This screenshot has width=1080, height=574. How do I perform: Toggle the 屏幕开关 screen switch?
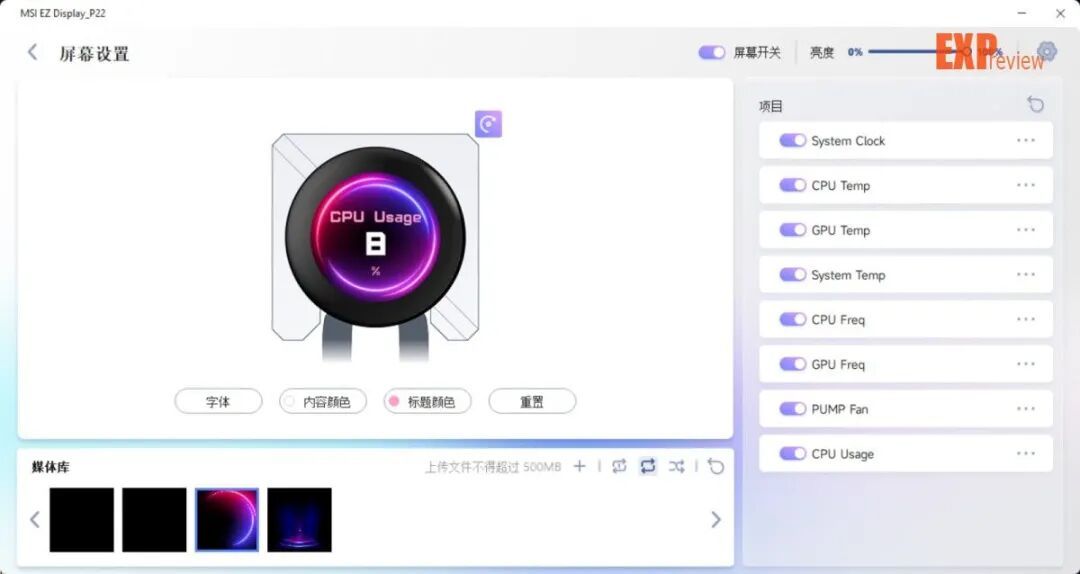712,52
